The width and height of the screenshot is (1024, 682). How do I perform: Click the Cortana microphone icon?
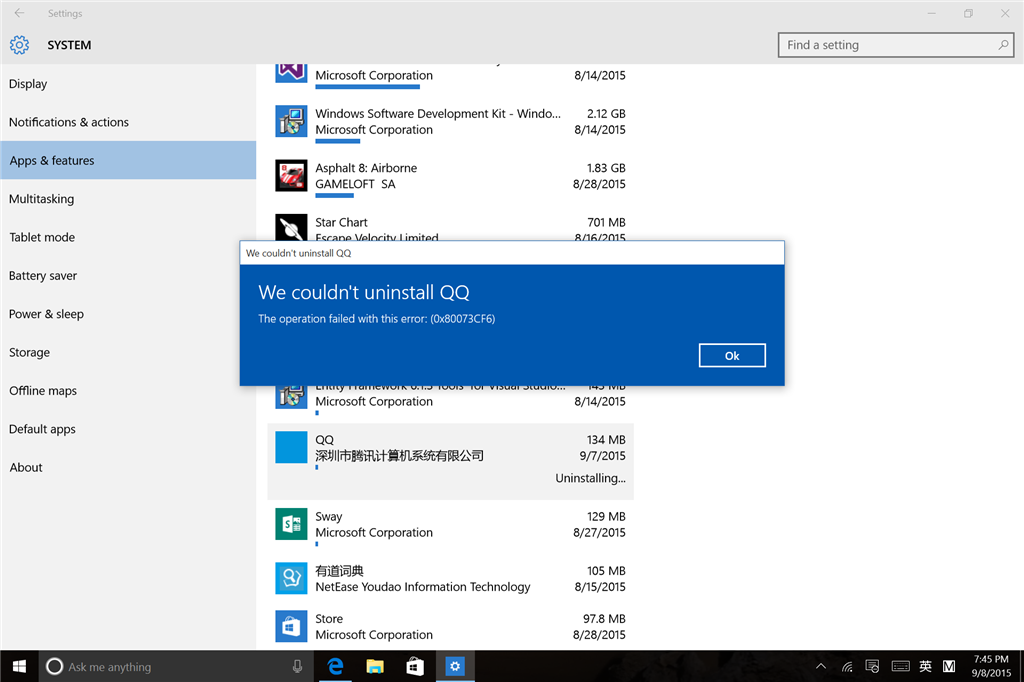pos(297,666)
